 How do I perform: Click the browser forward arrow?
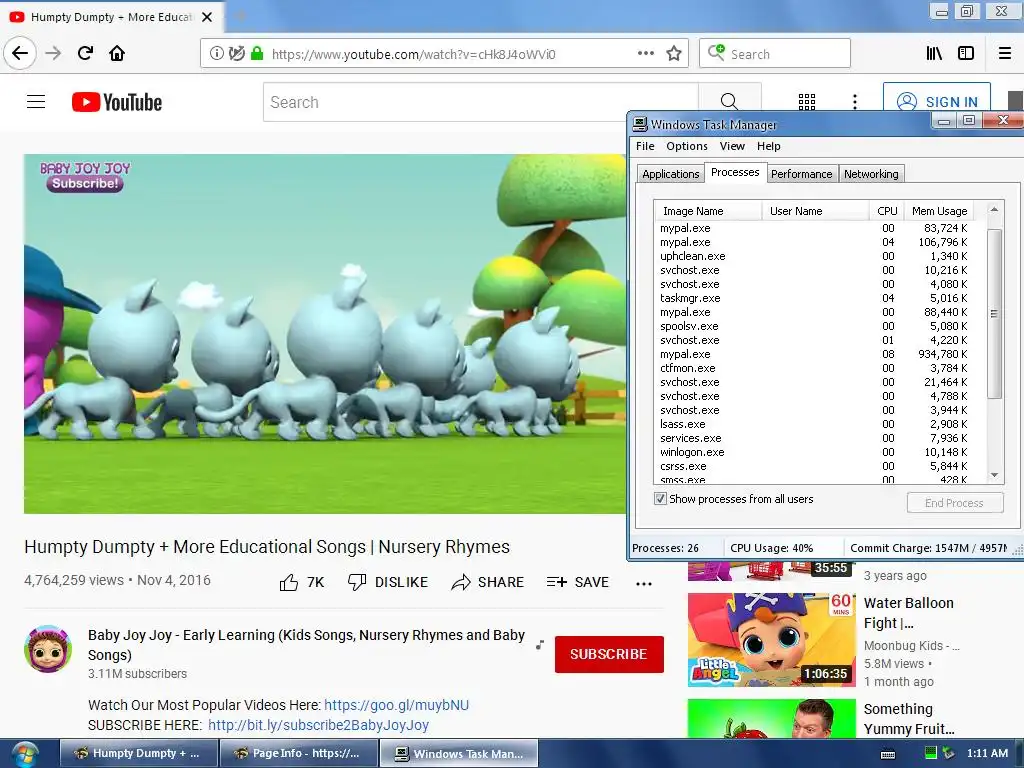tap(53, 53)
